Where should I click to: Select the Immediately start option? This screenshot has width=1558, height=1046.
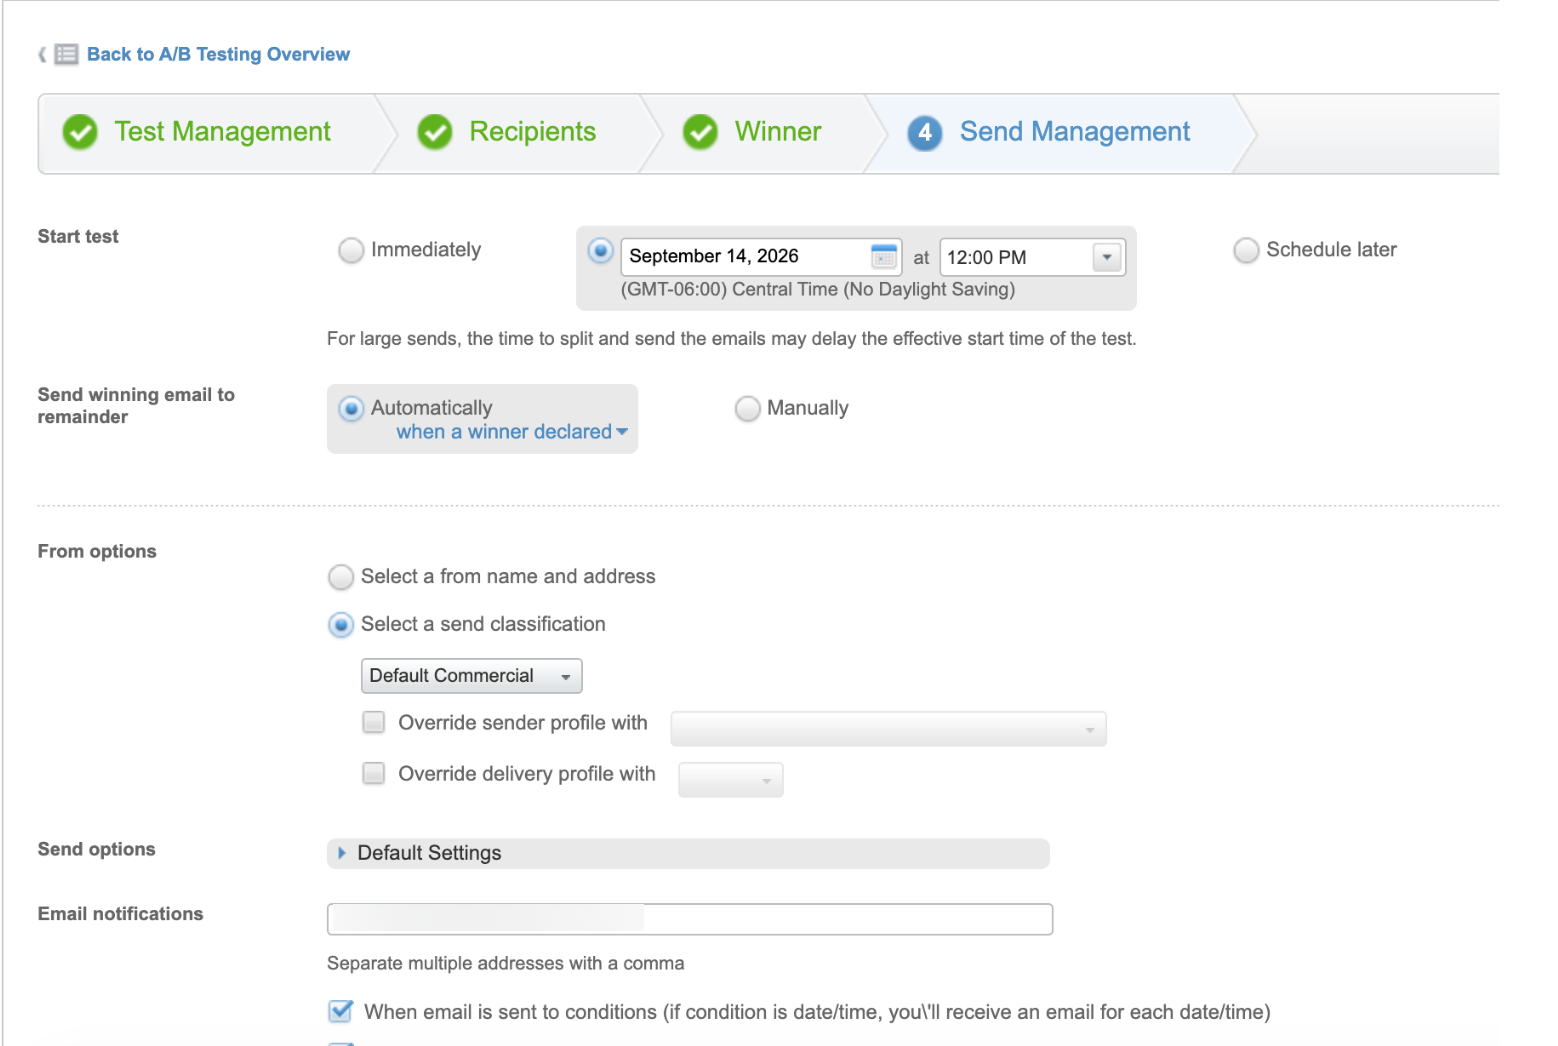(x=351, y=250)
